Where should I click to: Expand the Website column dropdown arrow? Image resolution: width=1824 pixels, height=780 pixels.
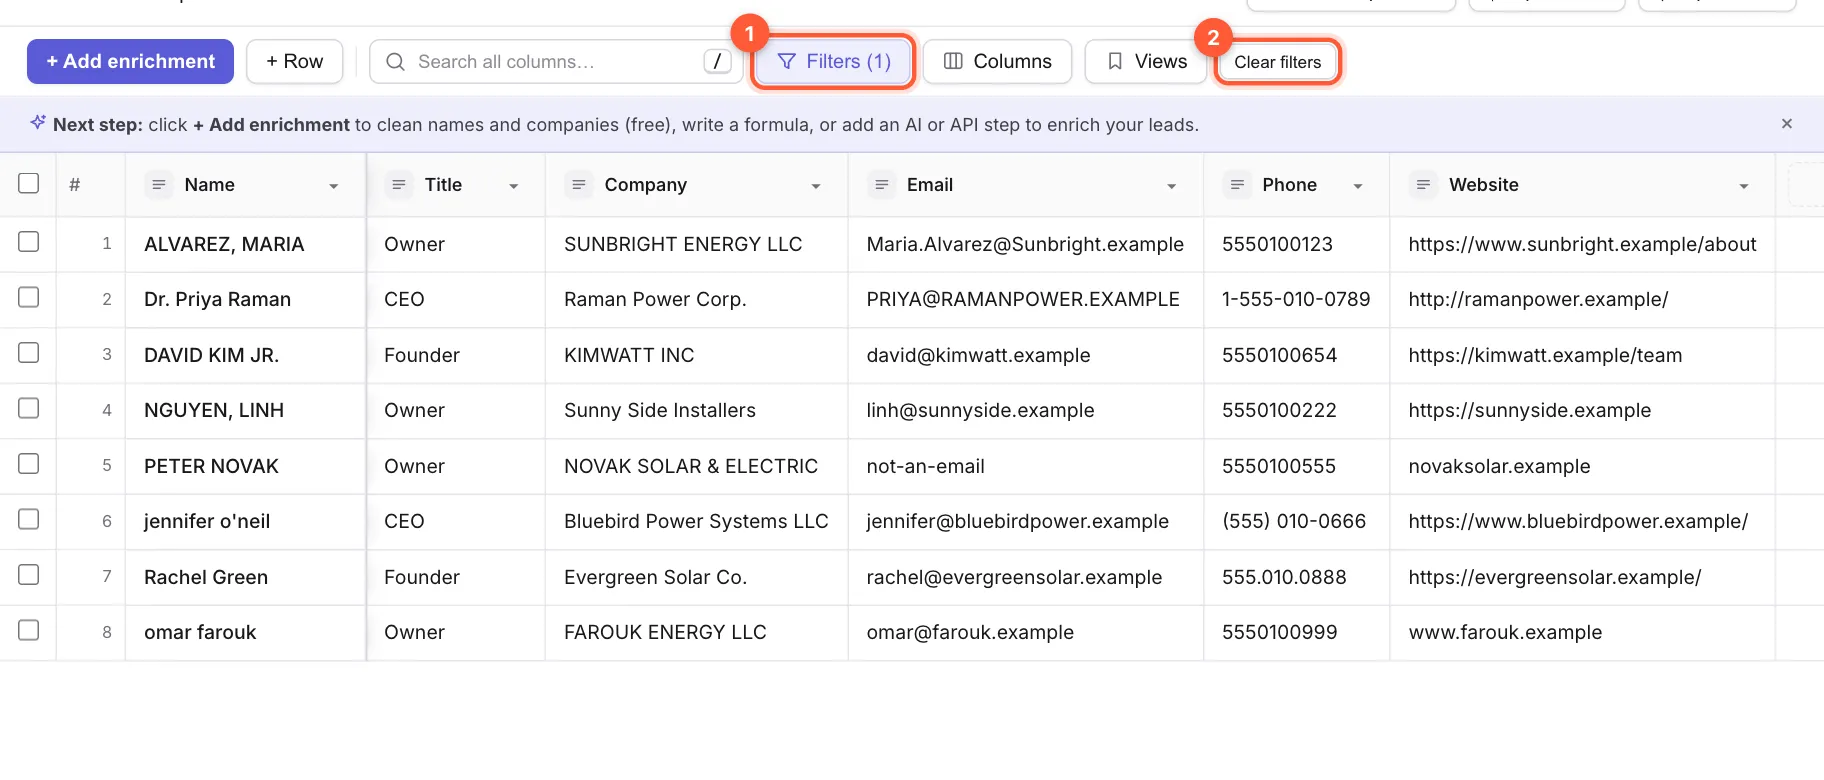tap(1744, 186)
